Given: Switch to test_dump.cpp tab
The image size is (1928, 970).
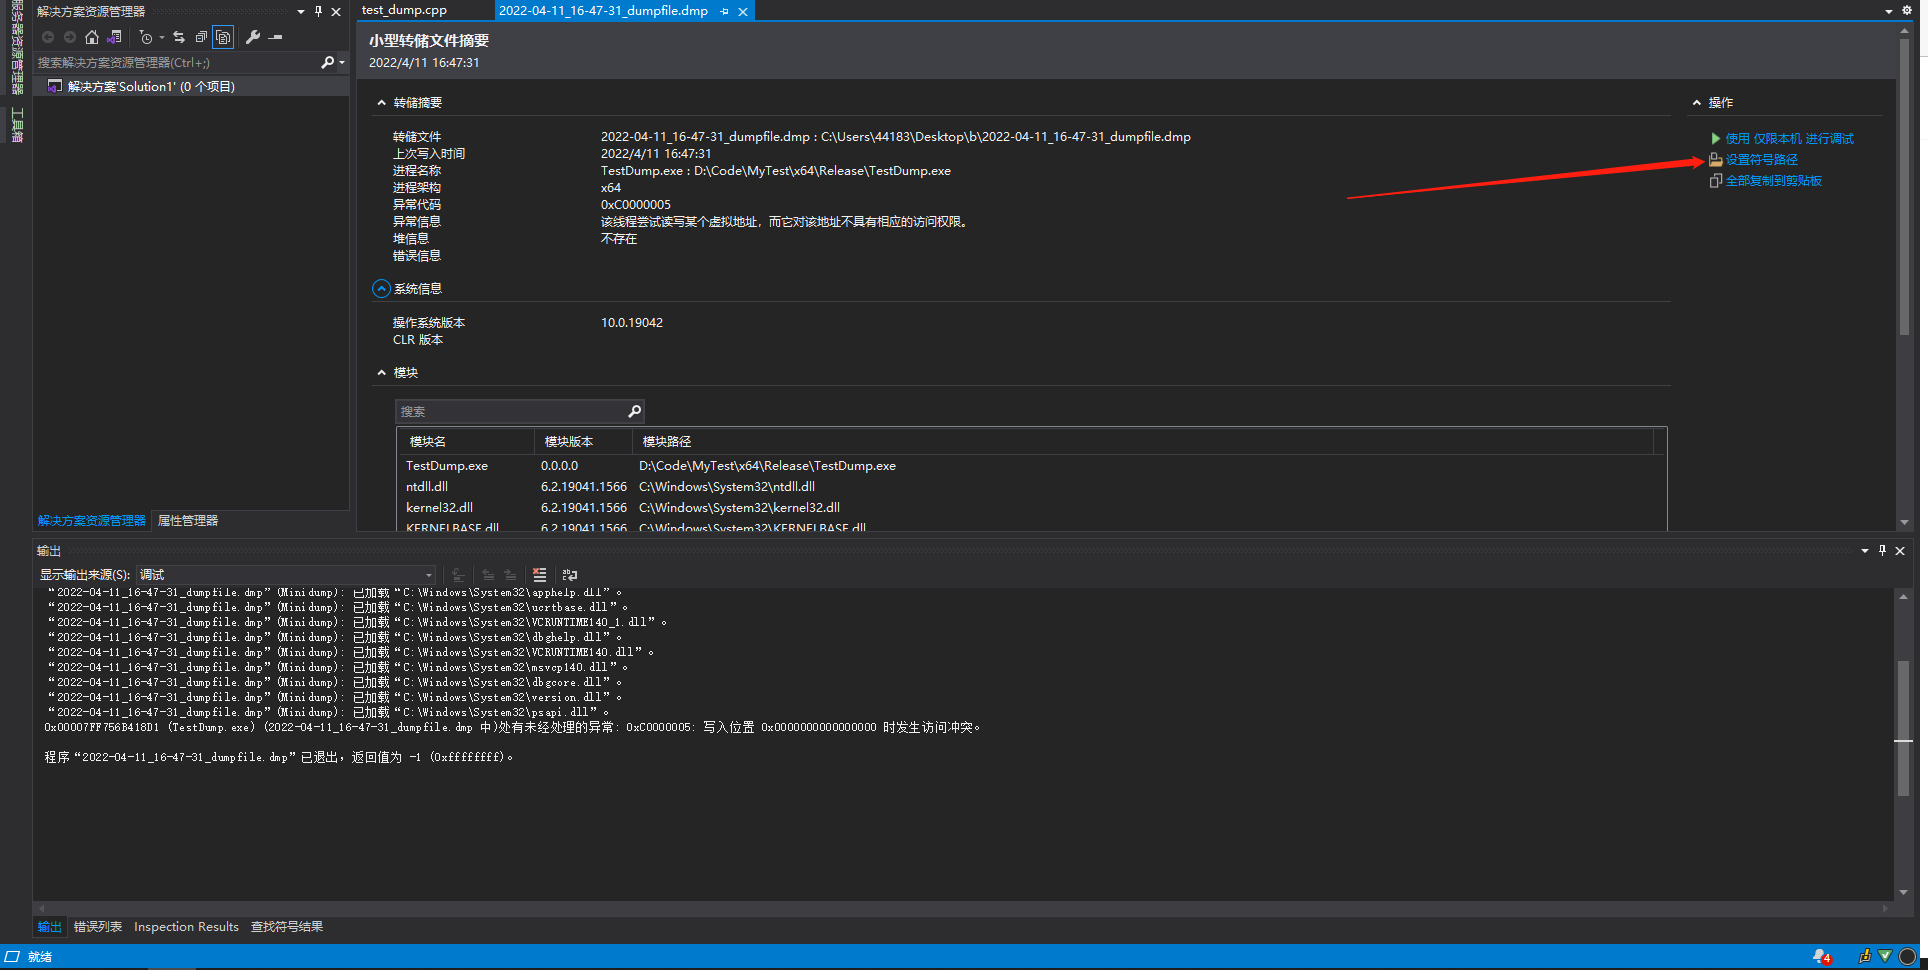Looking at the screenshot, I should 405,10.
